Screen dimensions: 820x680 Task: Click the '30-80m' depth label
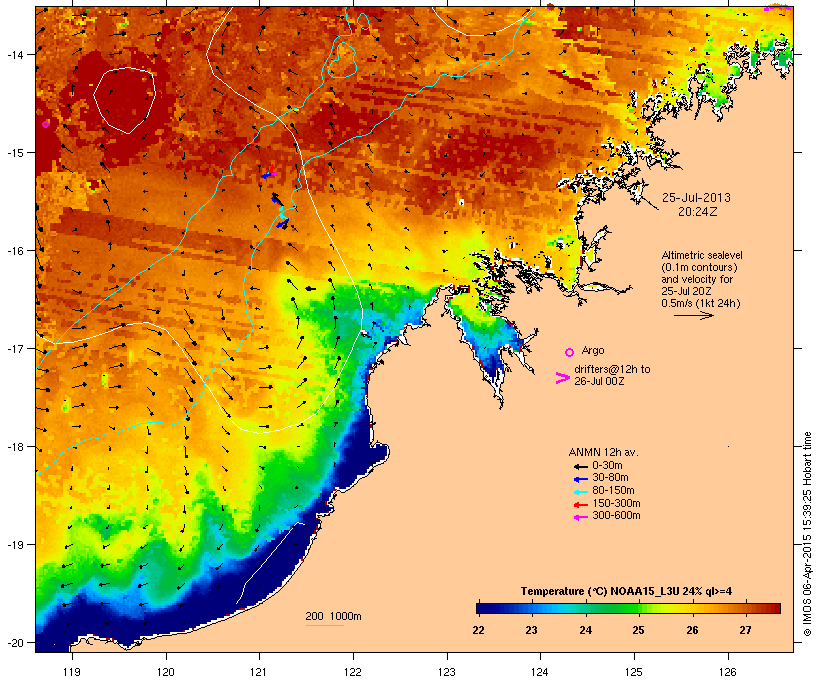pyautogui.click(x=610, y=478)
